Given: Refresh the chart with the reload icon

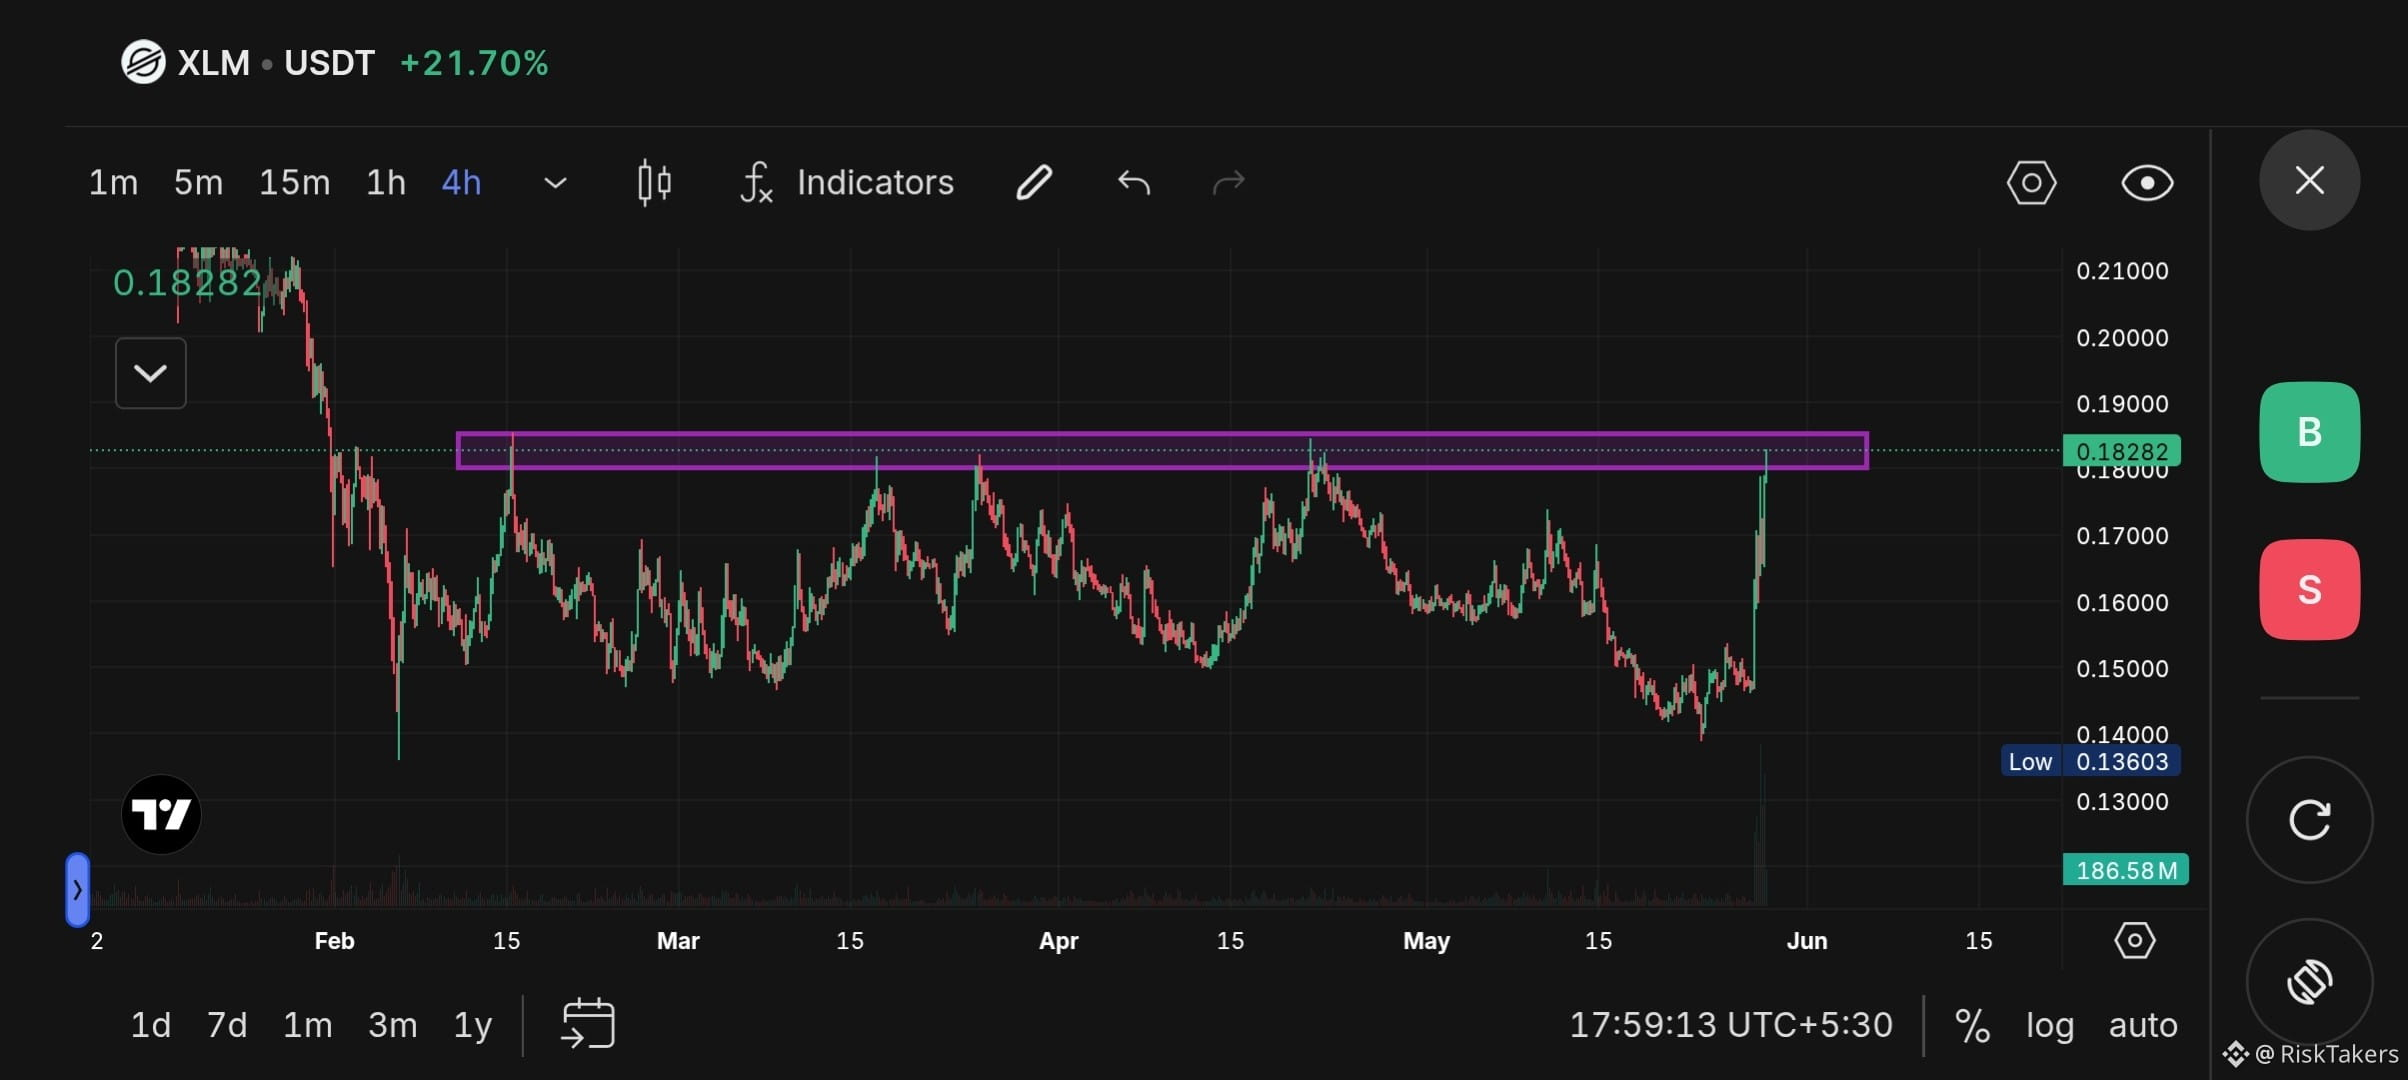Looking at the screenshot, I should coord(2309,820).
